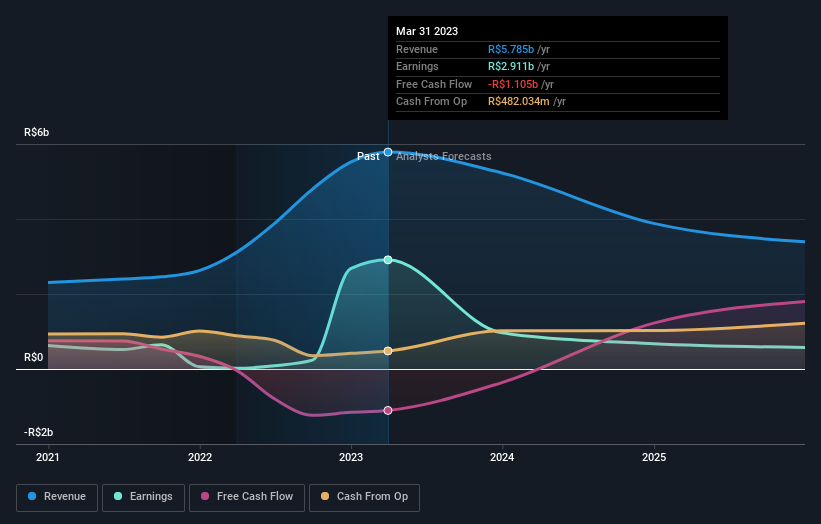Click the 2021 x-axis label
821x524 pixels.
(48, 458)
